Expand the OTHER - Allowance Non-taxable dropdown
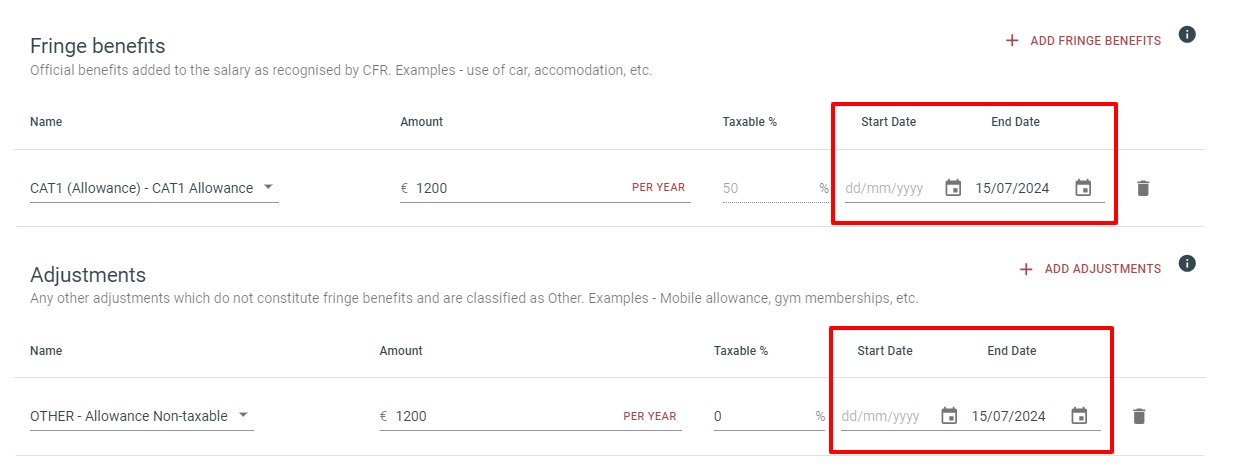The height and width of the screenshot is (476, 1241). (142, 416)
